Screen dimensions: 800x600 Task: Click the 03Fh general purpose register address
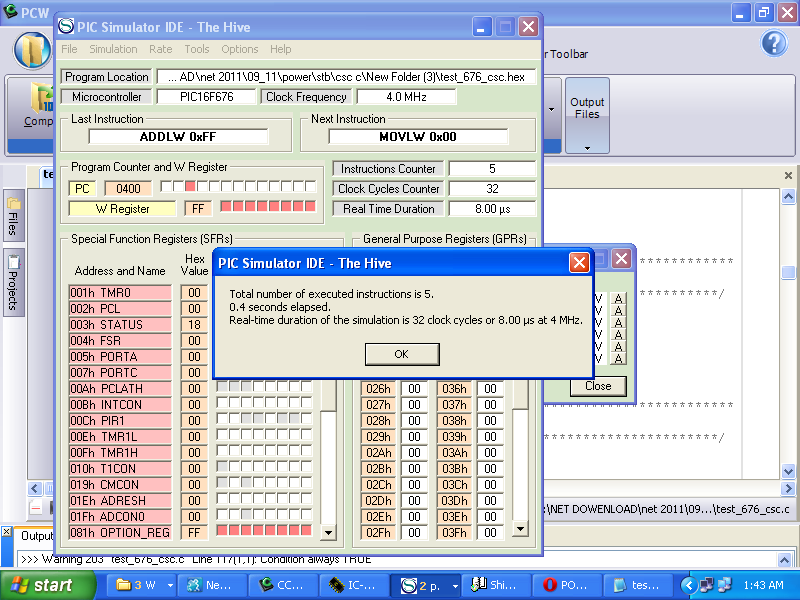point(455,533)
